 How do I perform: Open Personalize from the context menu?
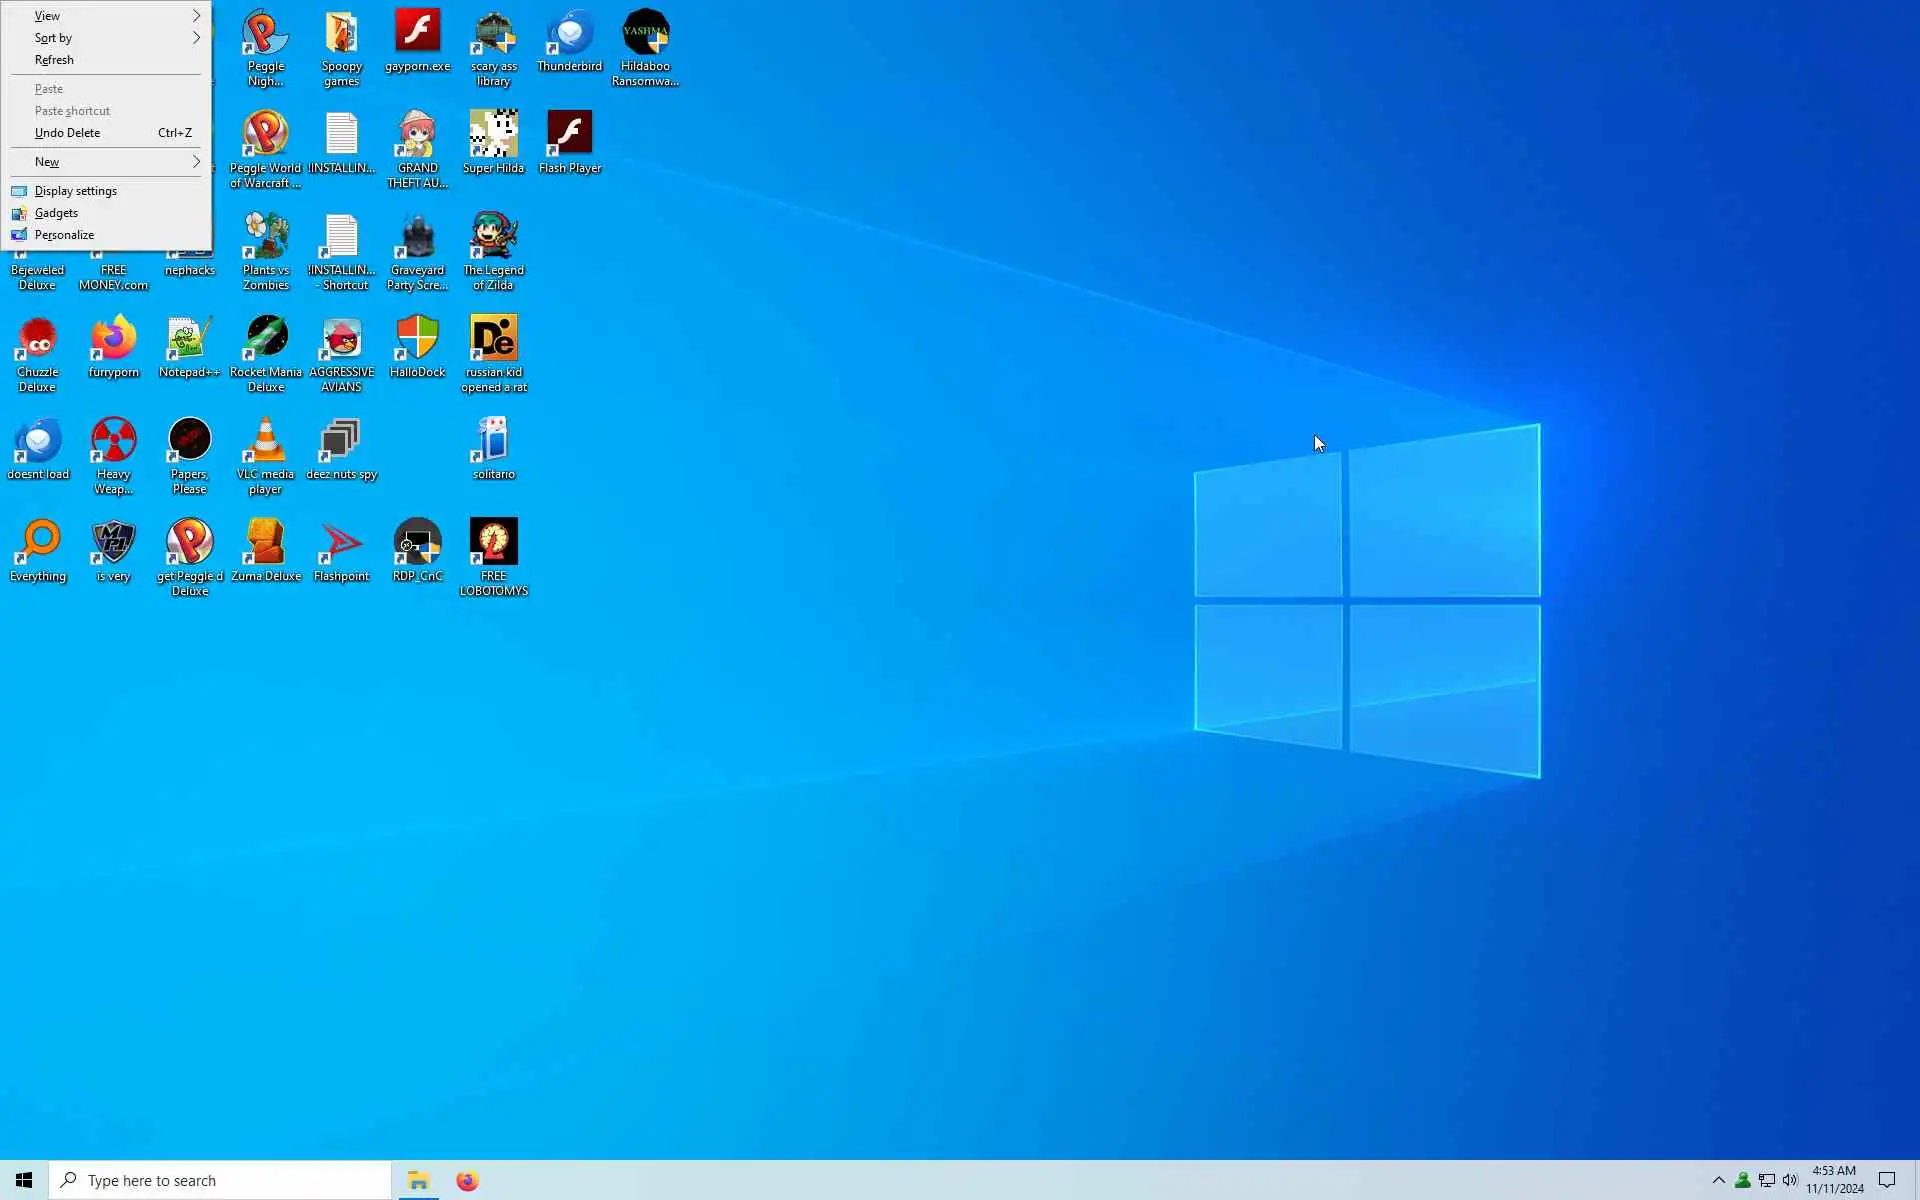[64, 235]
